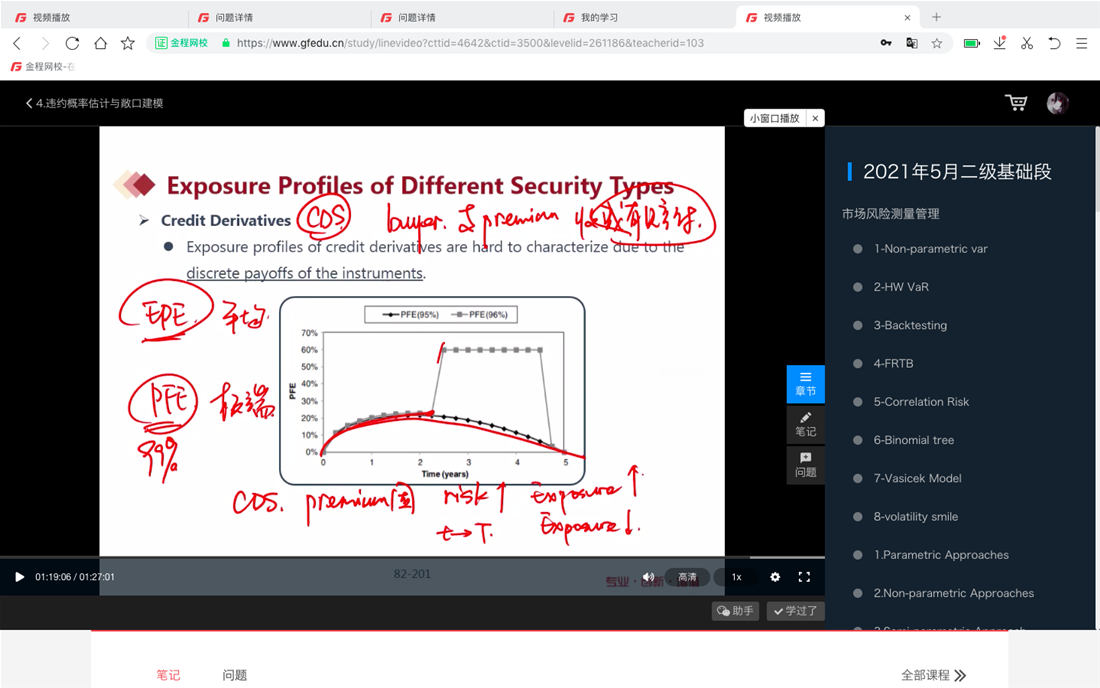Viewport: 1100px width, 688px height.
Task: Go forward one page in browser
Action: coord(45,43)
